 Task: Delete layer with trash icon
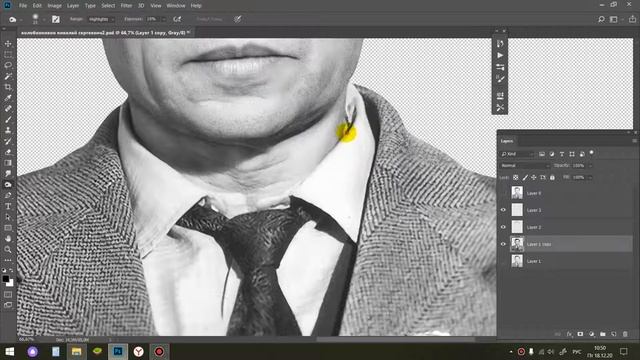(625, 334)
